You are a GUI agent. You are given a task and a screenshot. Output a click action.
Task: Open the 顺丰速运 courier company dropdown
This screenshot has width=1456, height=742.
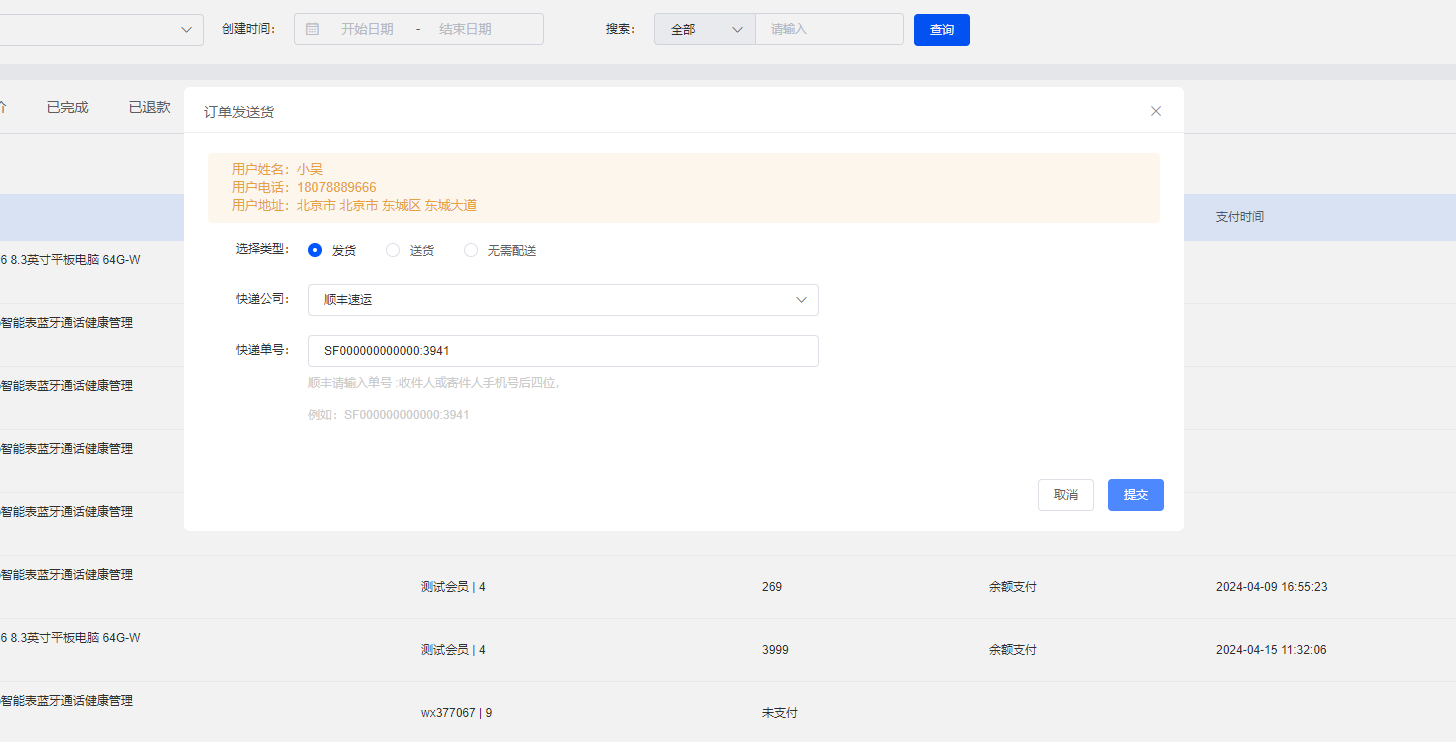coord(563,300)
